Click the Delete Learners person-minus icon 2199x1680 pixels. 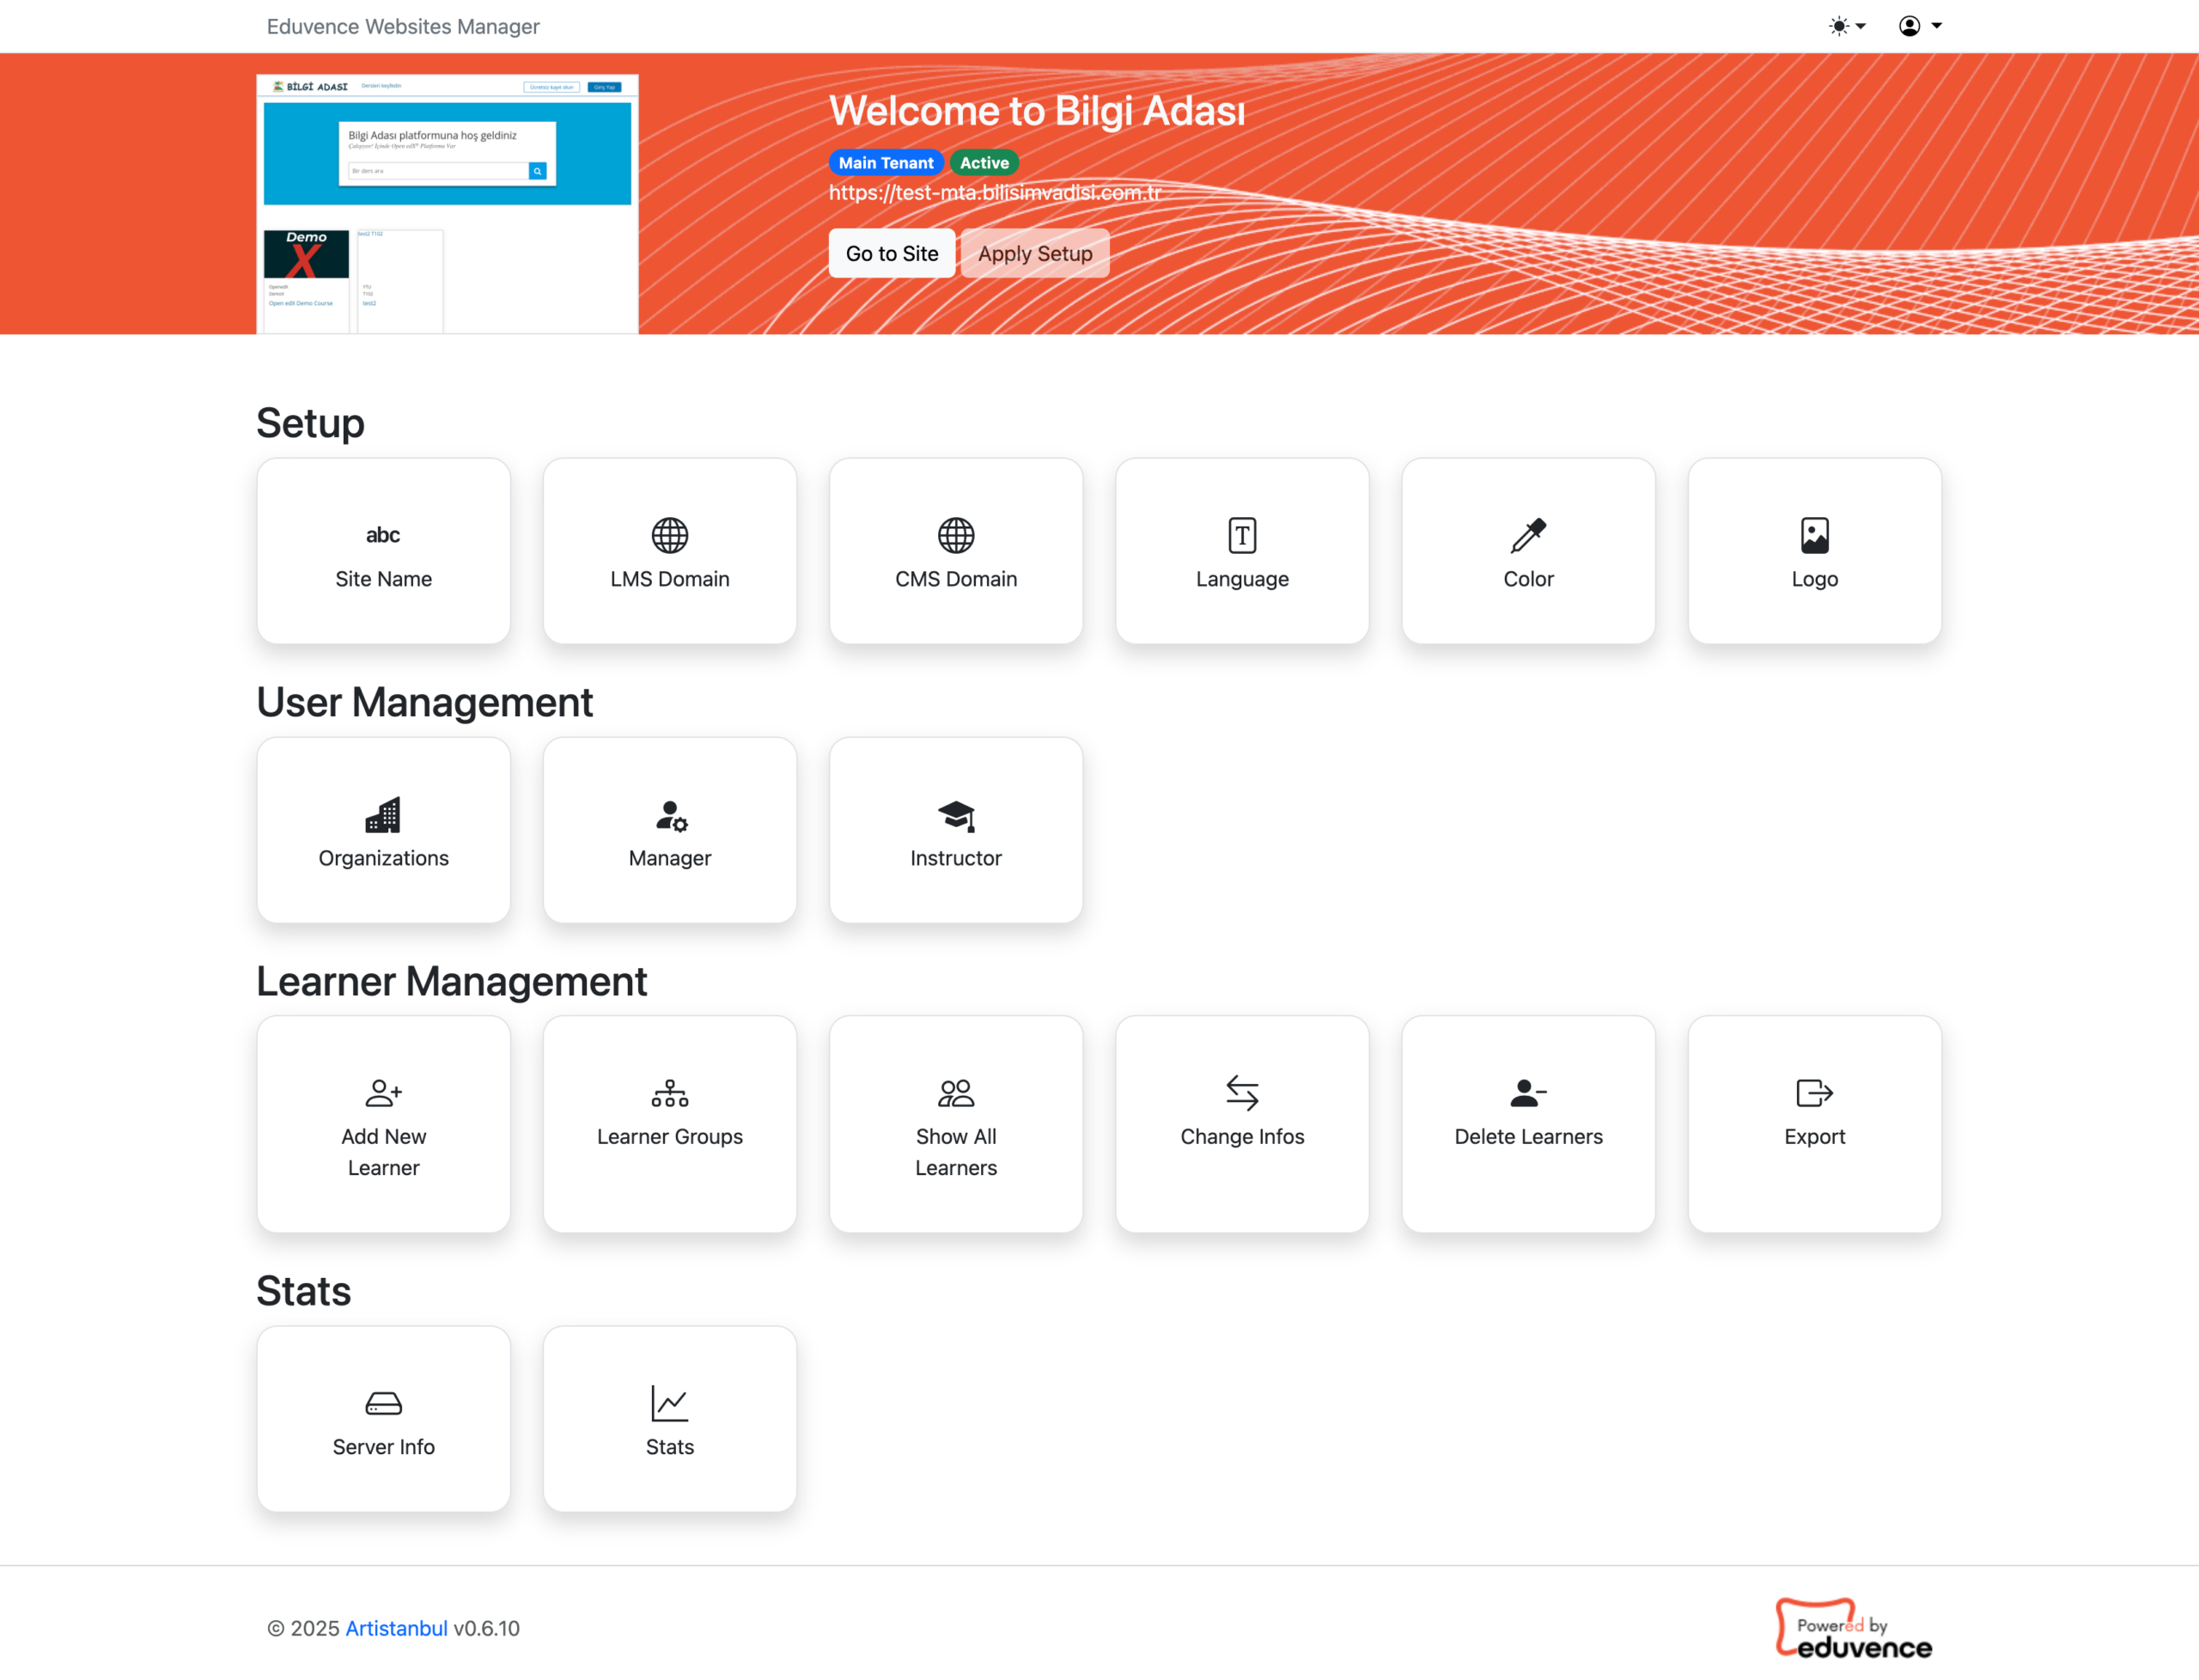point(1528,1092)
